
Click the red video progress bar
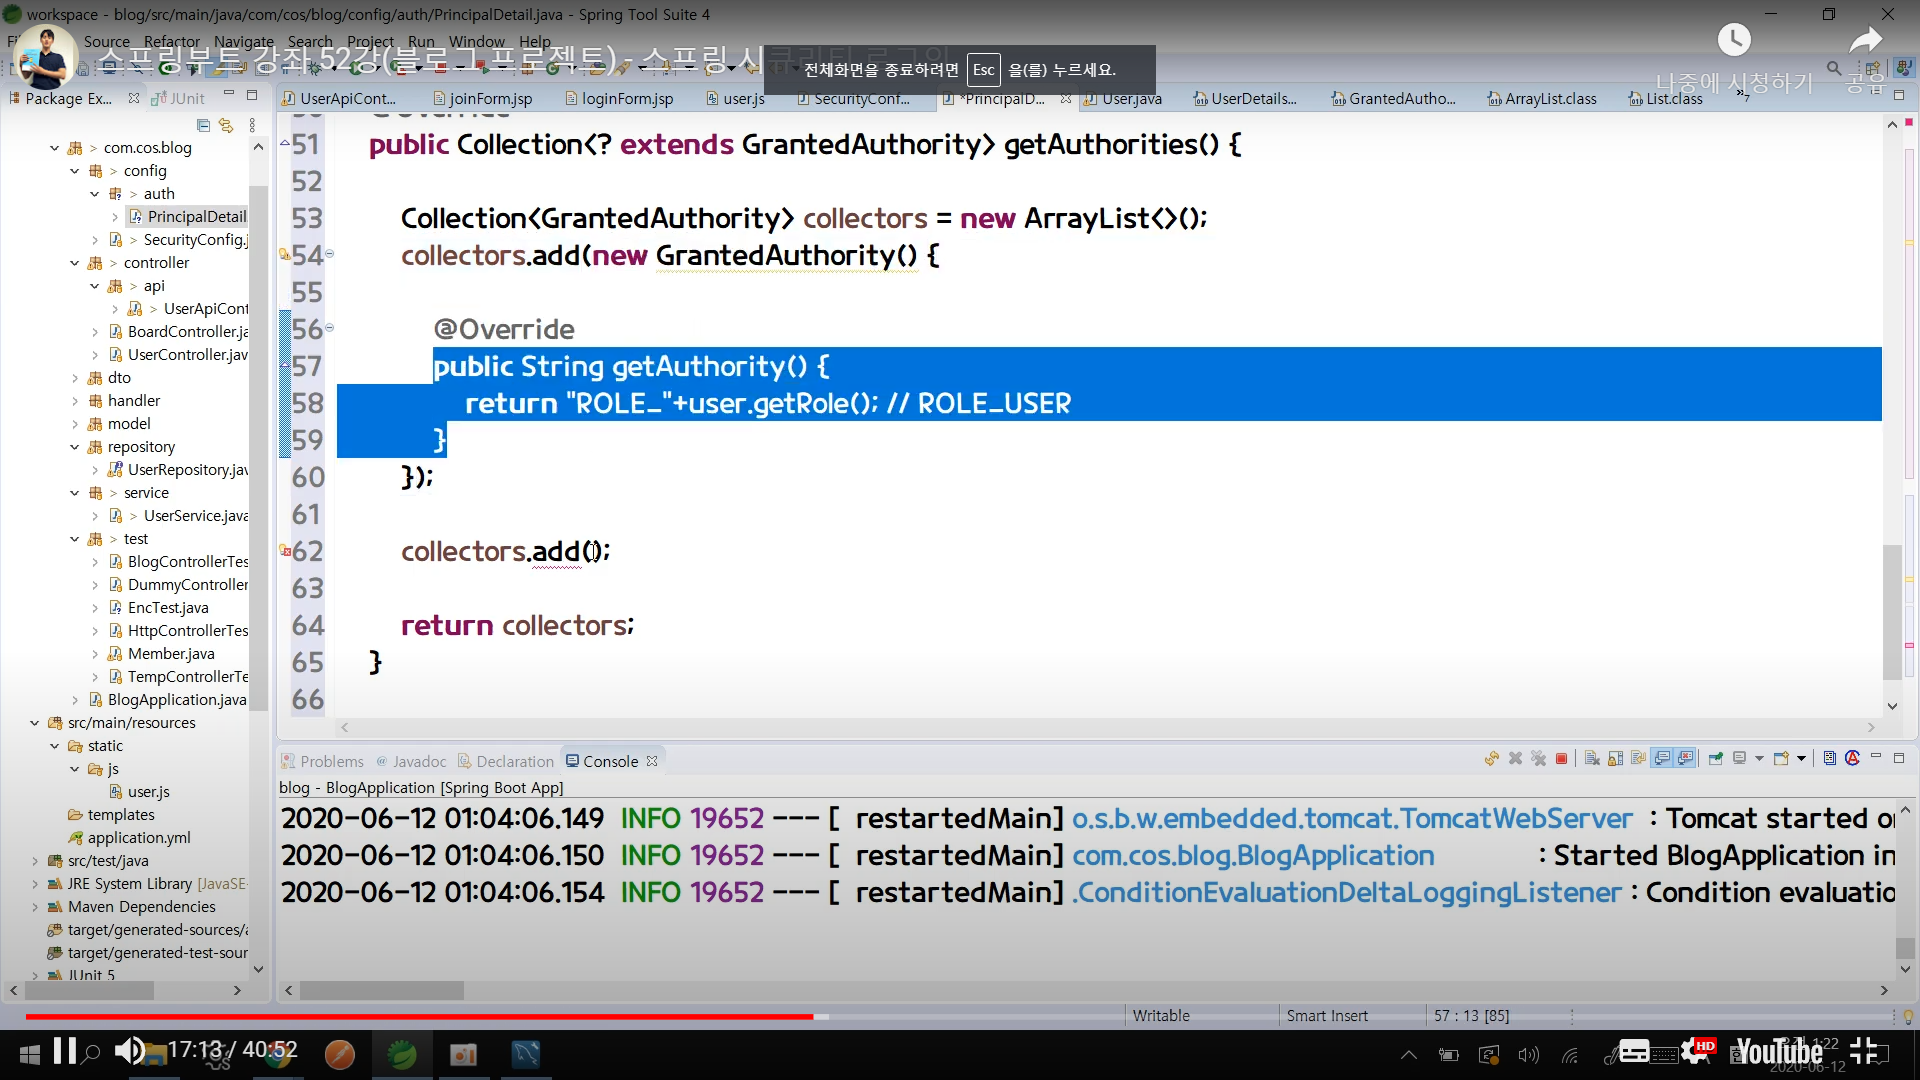(x=420, y=1016)
